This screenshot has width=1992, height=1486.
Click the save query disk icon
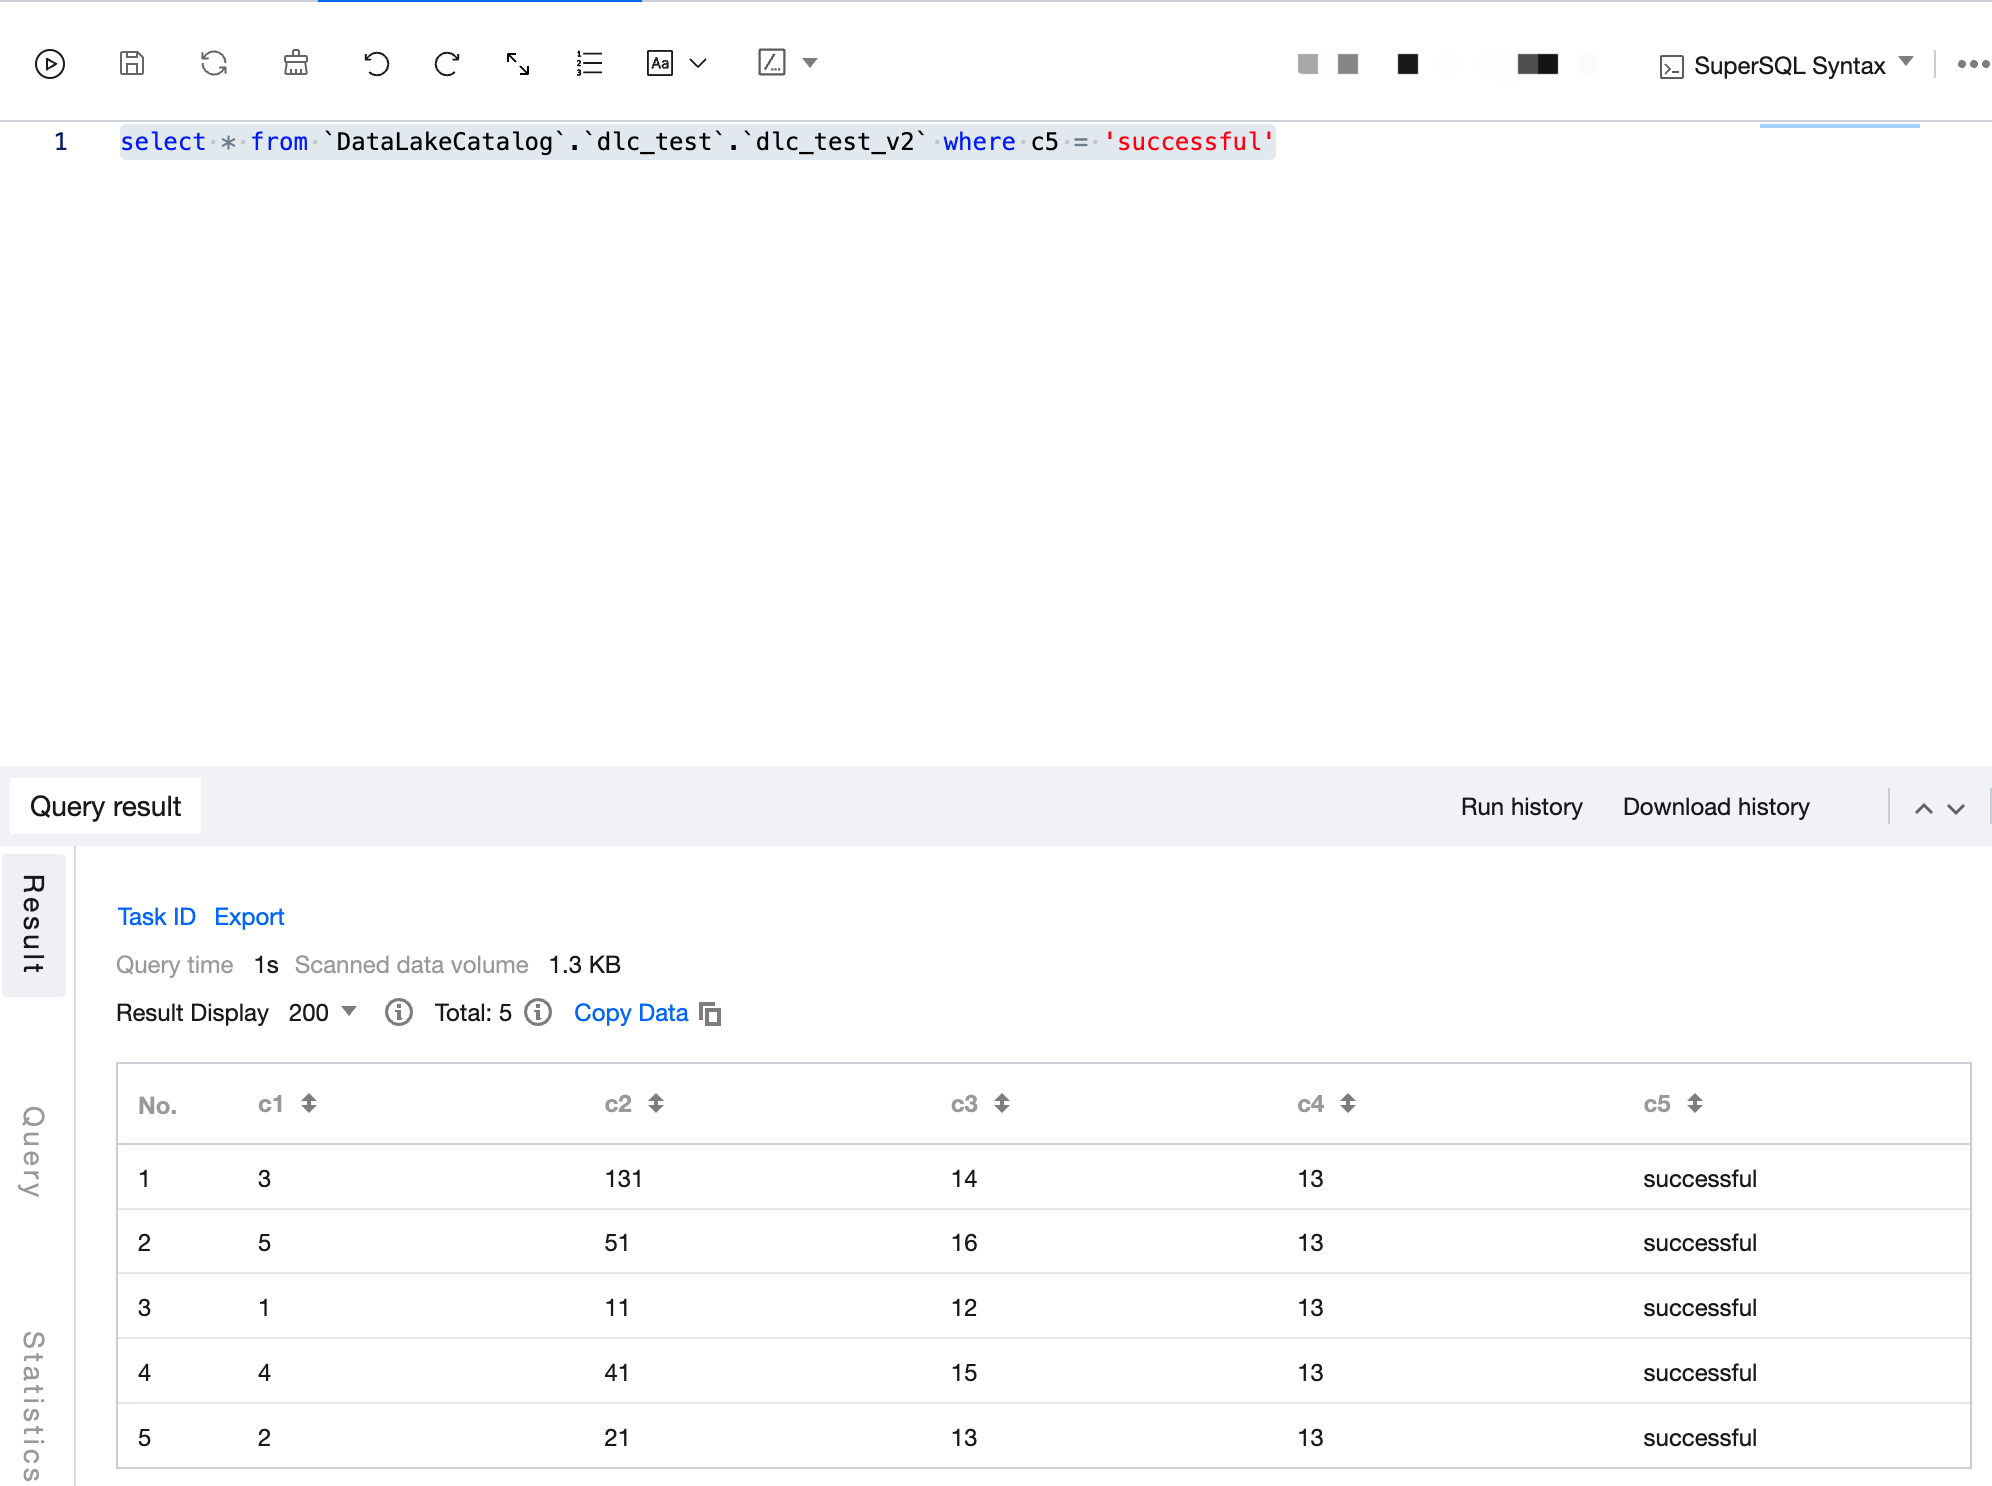click(x=132, y=64)
